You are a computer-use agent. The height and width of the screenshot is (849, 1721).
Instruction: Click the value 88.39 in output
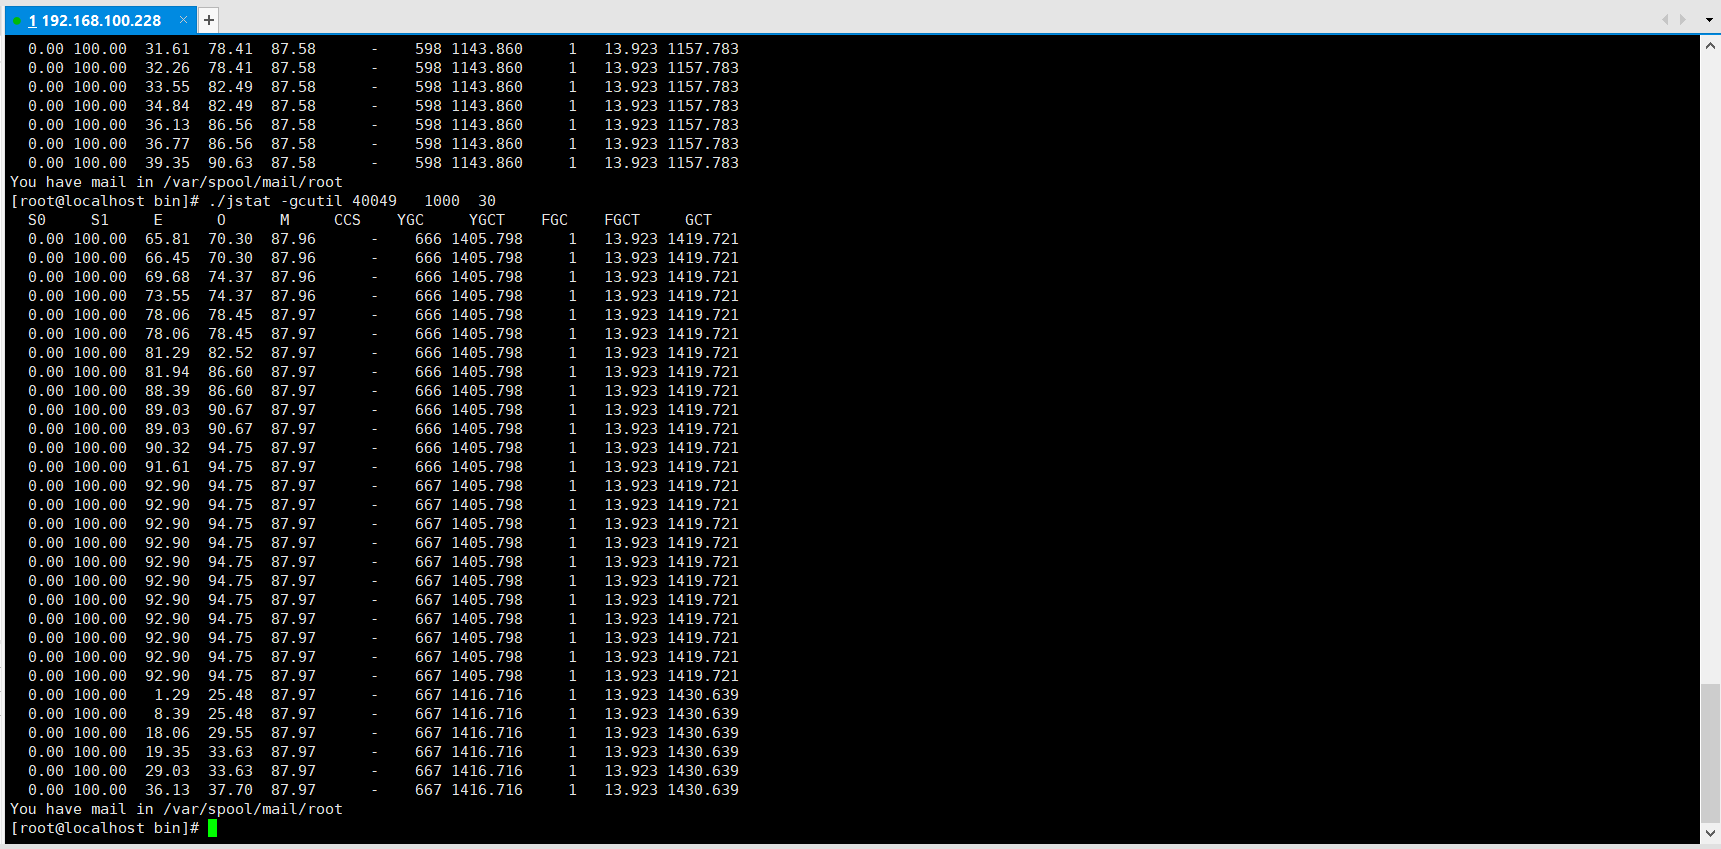(x=167, y=391)
